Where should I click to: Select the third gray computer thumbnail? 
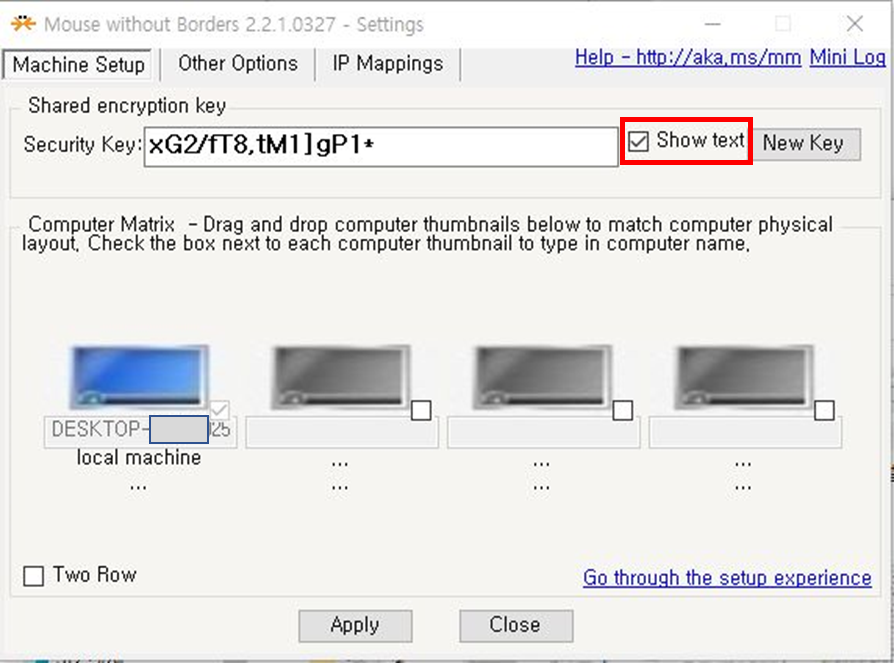(542, 377)
